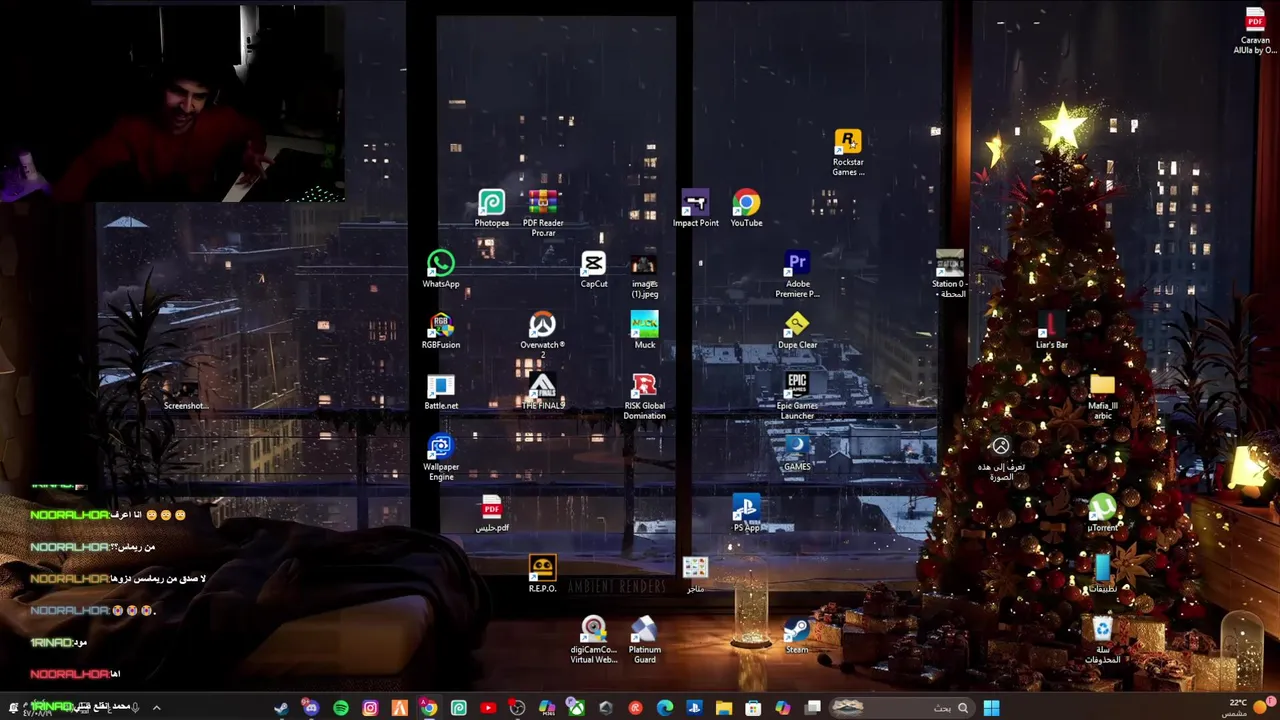Open RISK Global Domination shortcut
1280x720 pixels.
(x=645, y=397)
